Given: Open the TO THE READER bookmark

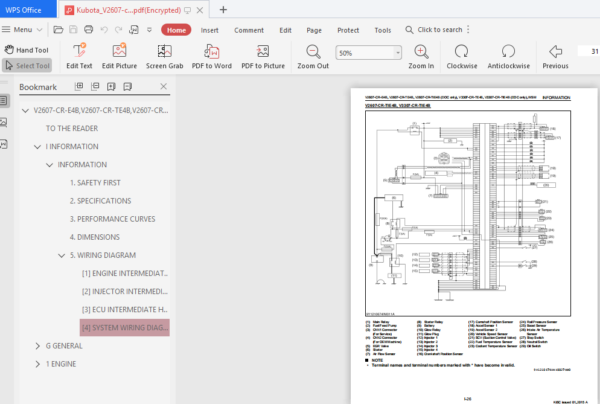Looking at the screenshot, I should point(72,128).
